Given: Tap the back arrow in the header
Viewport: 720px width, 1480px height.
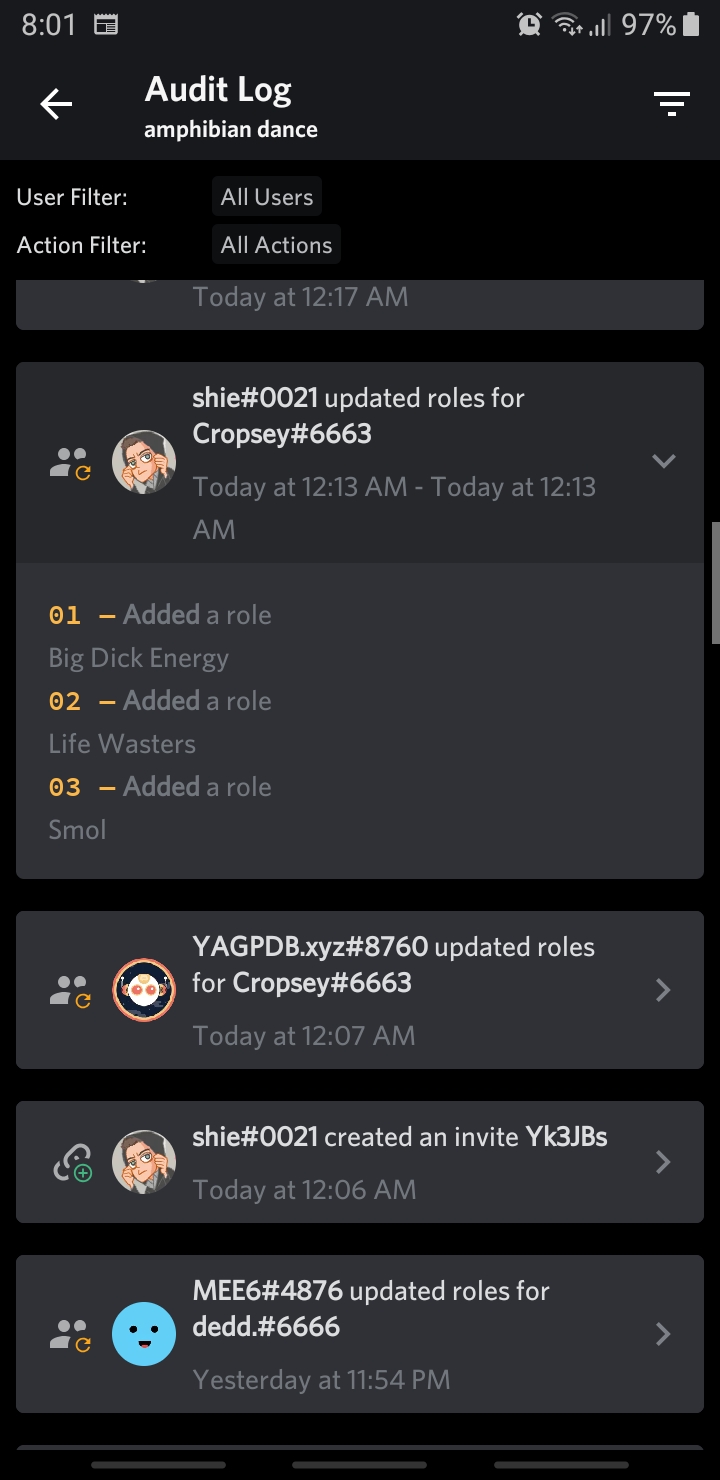Looking at the screenshot, I should 56,104.
